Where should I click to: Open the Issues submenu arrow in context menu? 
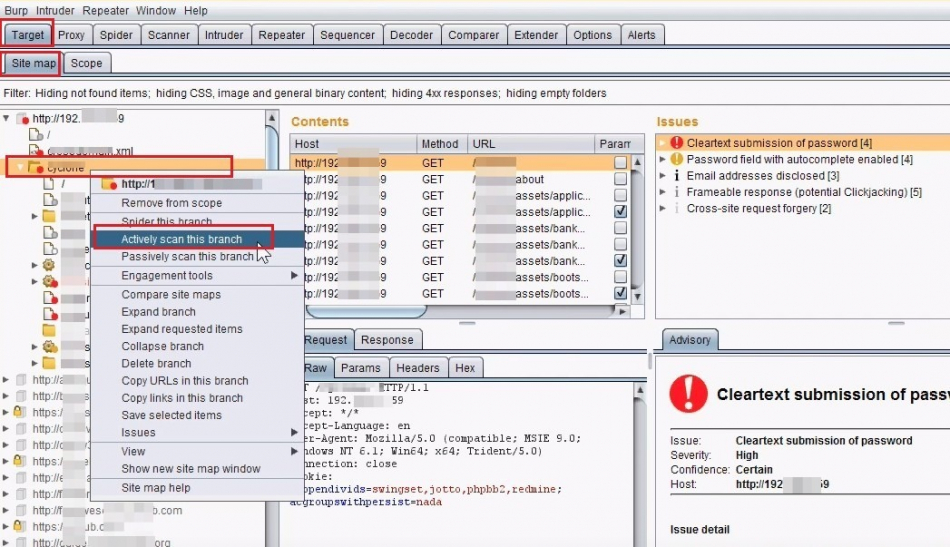tap(294, 433)
